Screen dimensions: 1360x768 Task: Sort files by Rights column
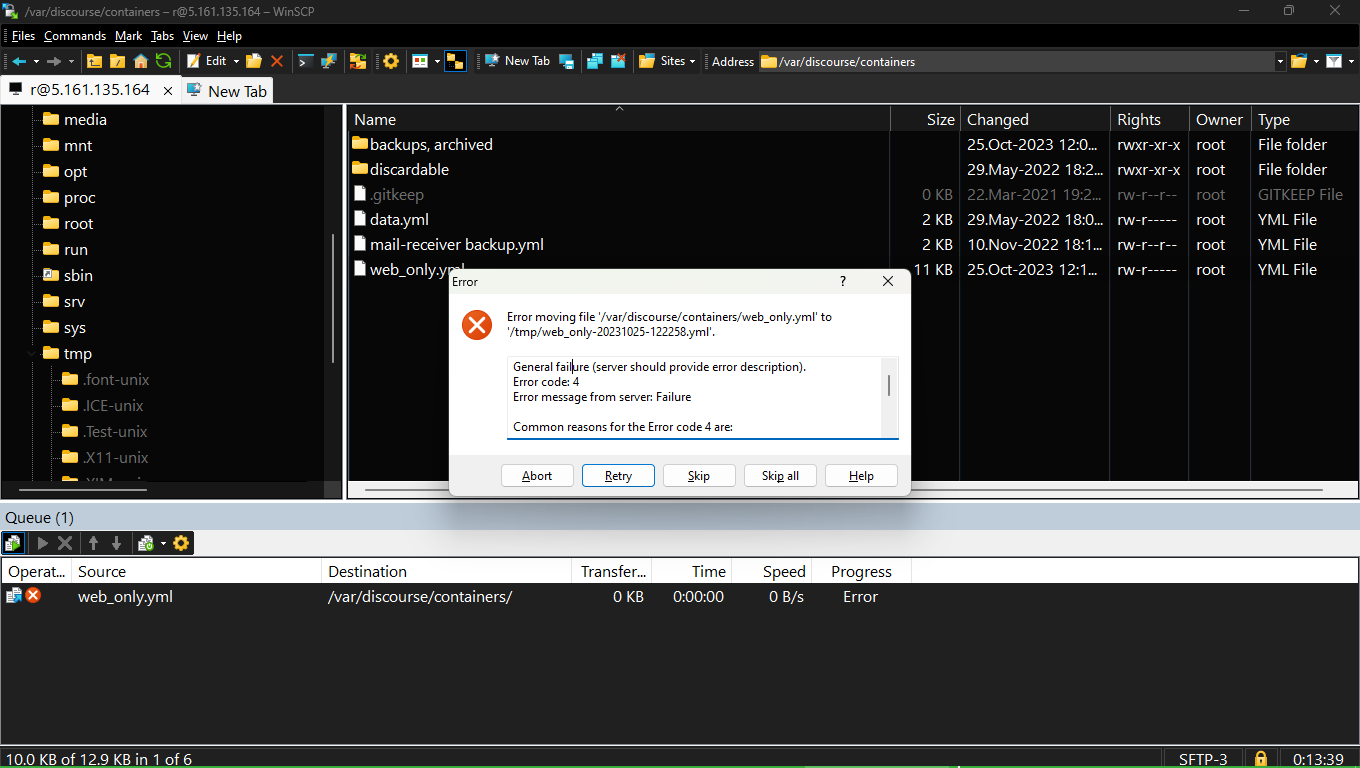tap(1150, 120)
